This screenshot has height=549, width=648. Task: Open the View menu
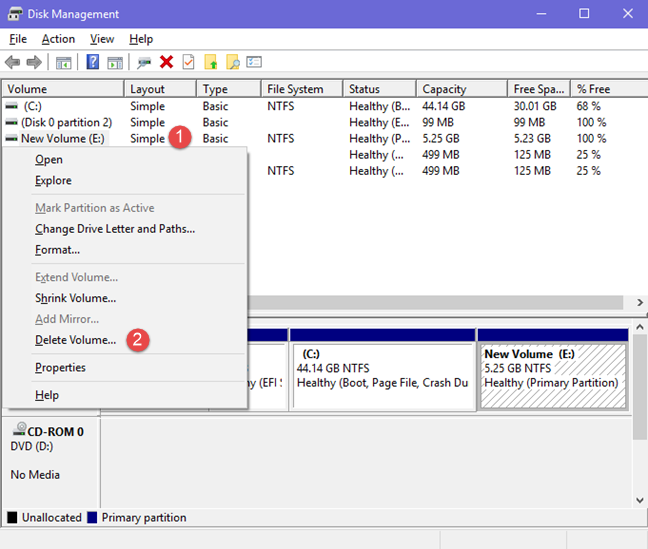pos(102,39)
